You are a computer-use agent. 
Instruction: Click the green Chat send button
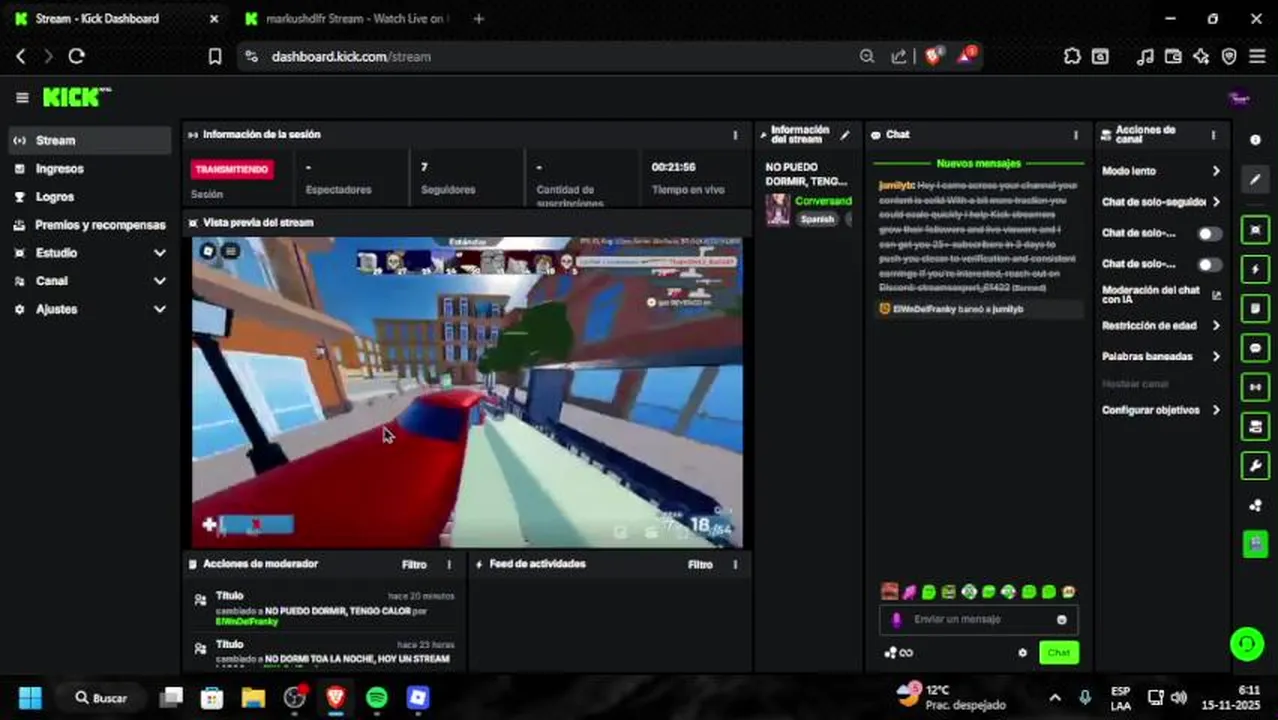(1058, 653)
